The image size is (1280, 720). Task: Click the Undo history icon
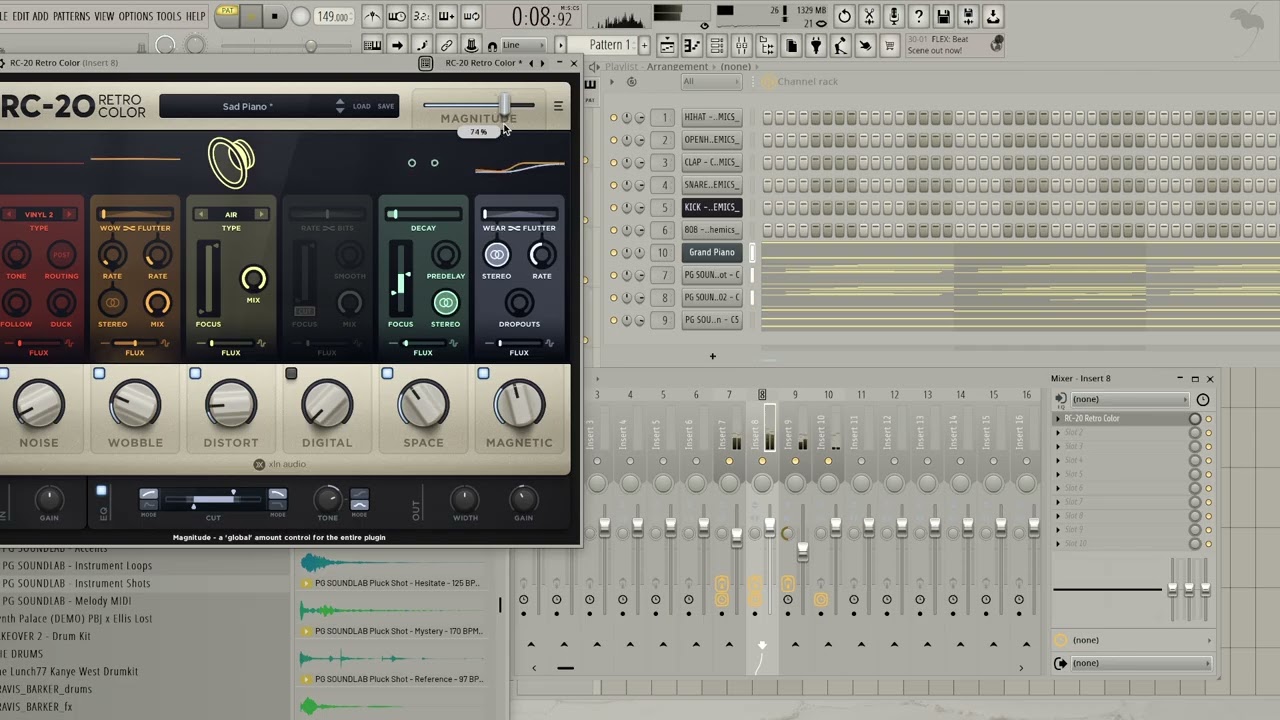pos(845,16)
